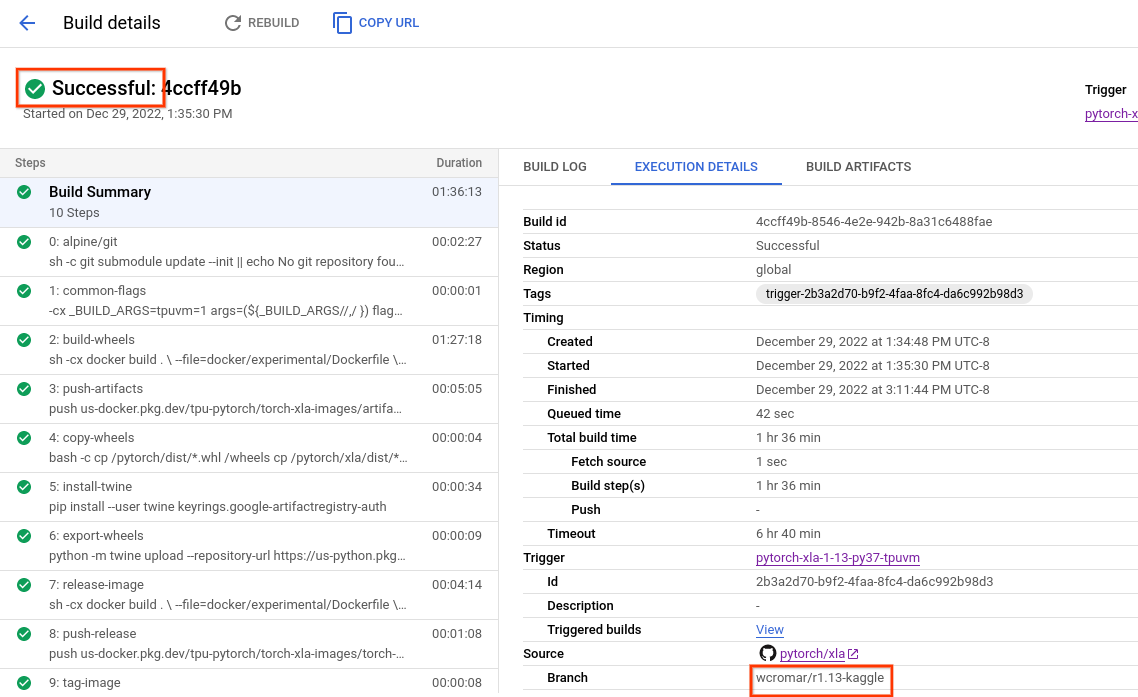
Task: Click the Created time 1:34:48 PM value
Action: pos(872,342)
